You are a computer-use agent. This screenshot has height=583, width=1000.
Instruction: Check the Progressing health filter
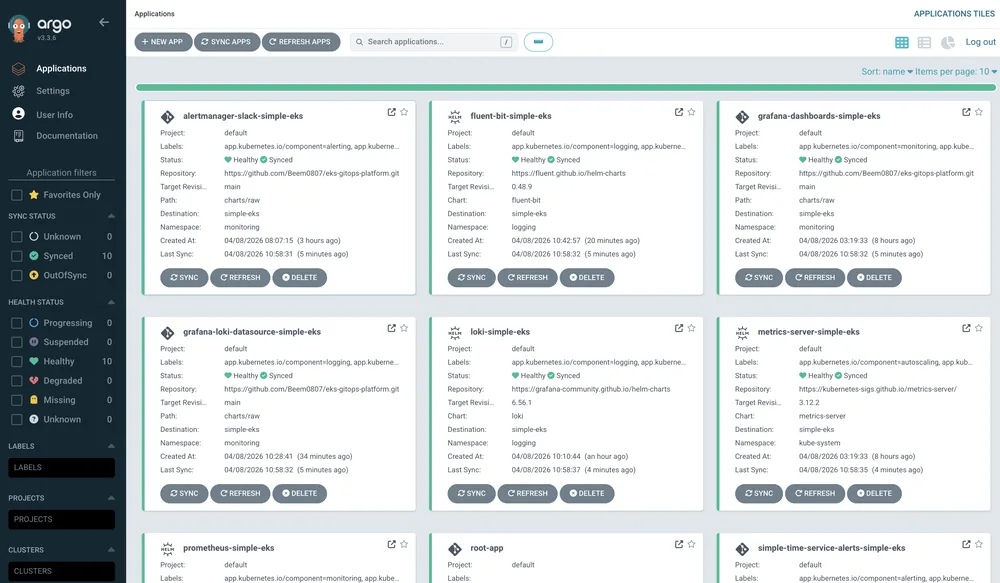17,323
